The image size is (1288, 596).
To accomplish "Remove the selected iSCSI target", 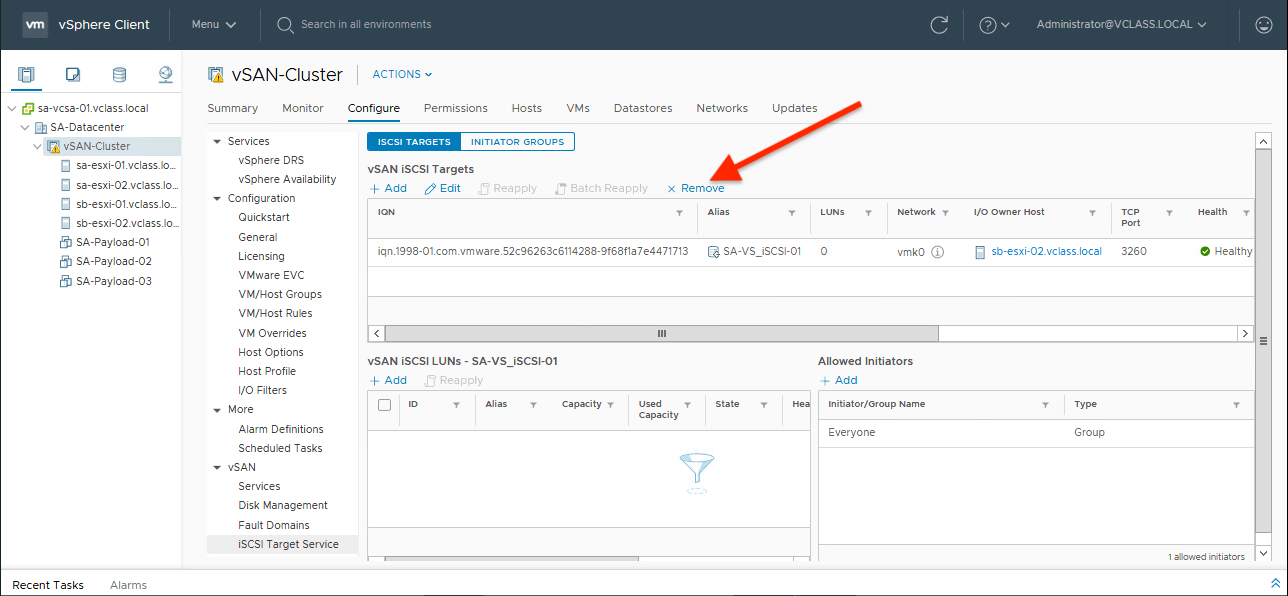I will click(x=696, y=188).
